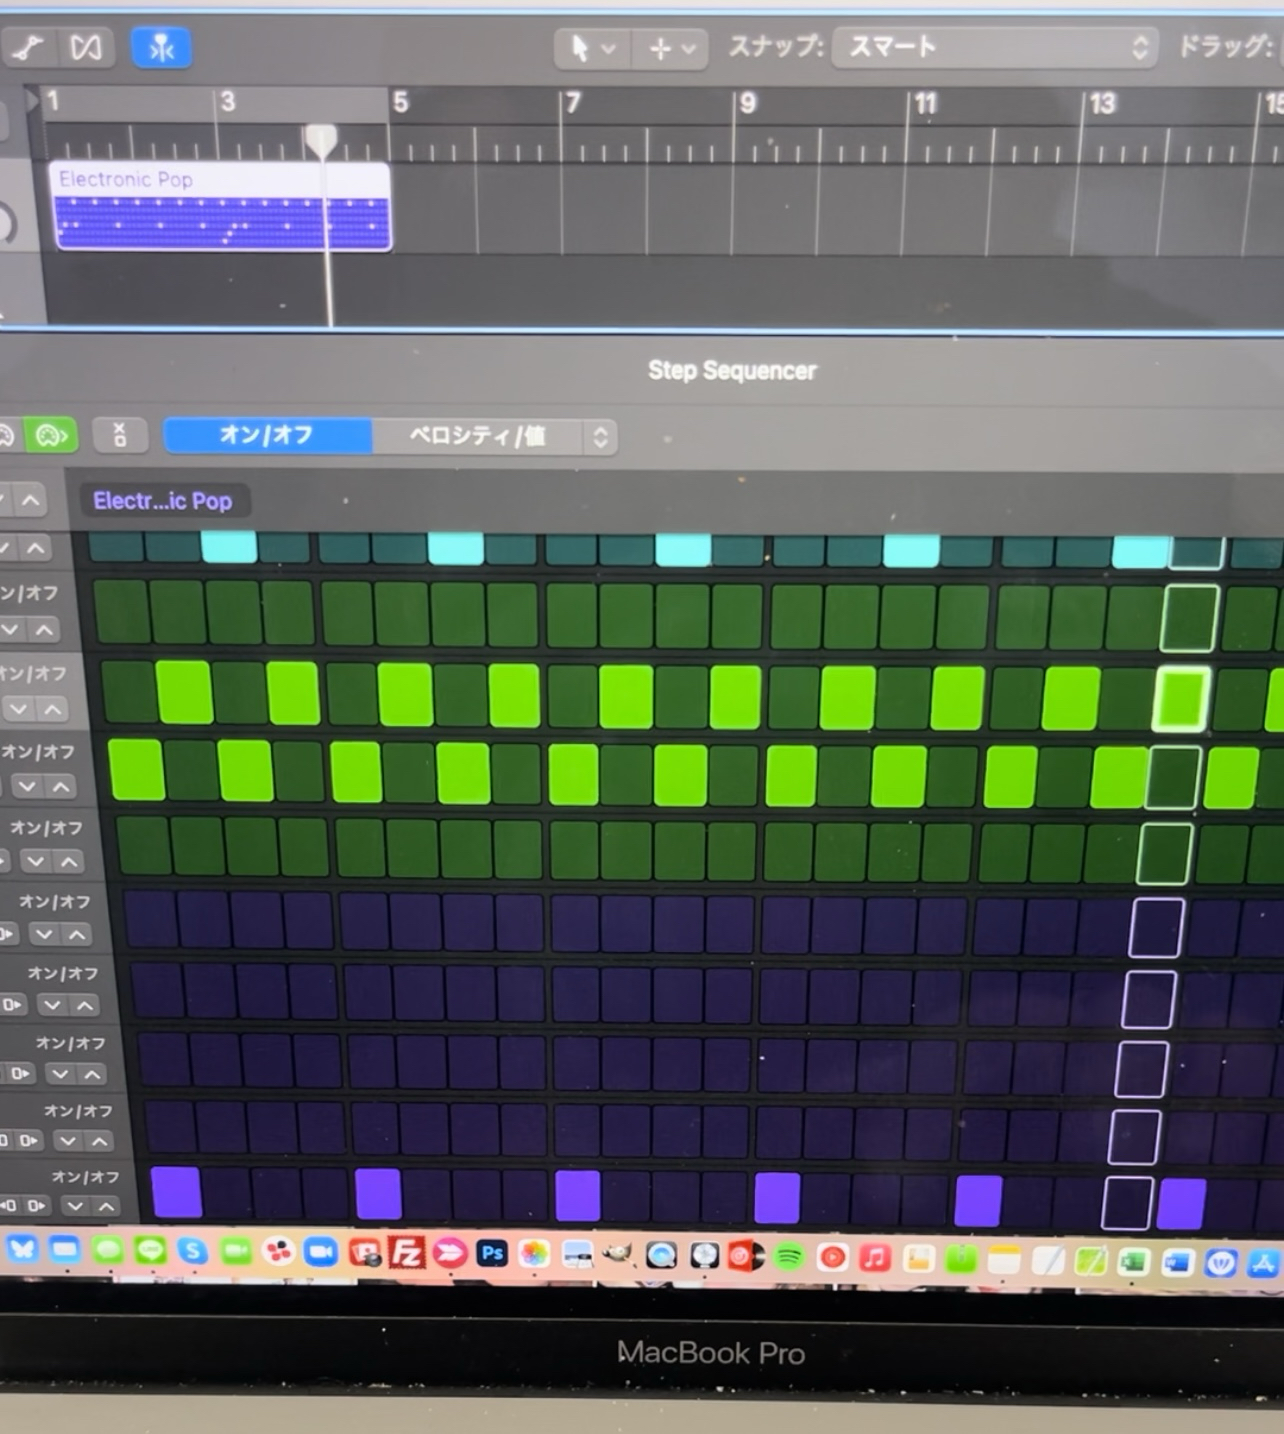Click the Flex bowtie icon in toolbar
The height and width of the screenshot is (1434, 1284).
86,47
